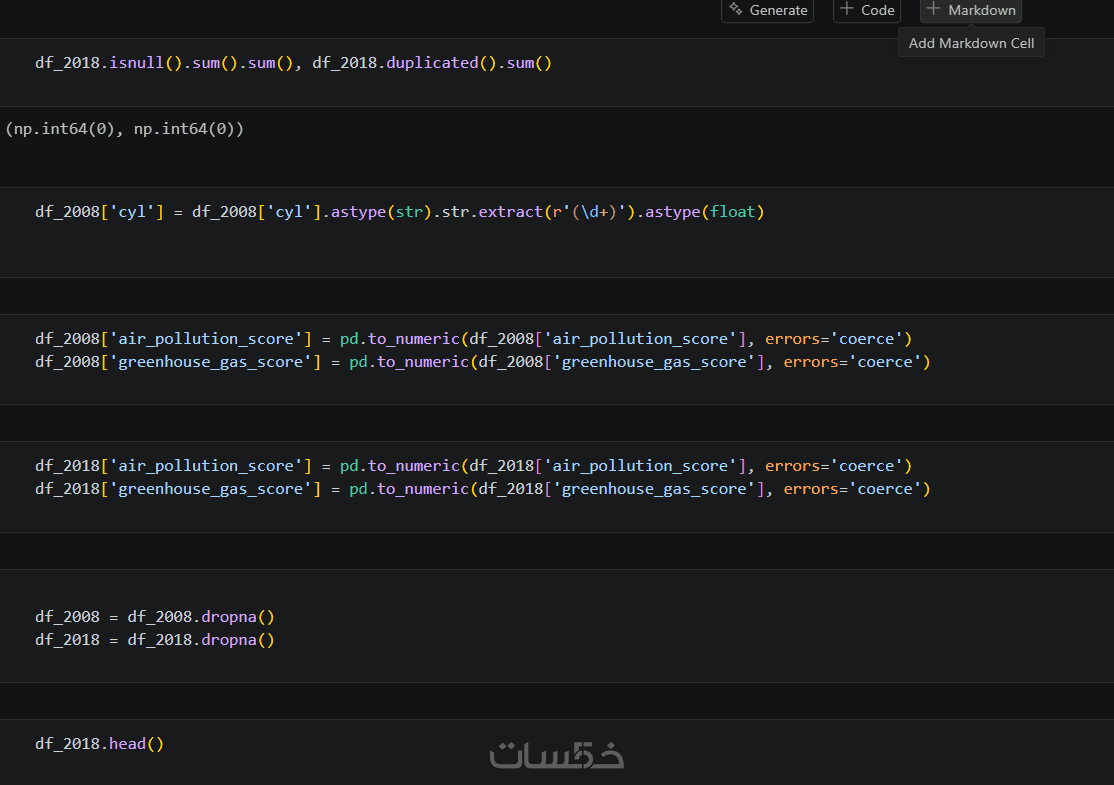Click the df_2008['cyl'] extract code line

[399, 212]
